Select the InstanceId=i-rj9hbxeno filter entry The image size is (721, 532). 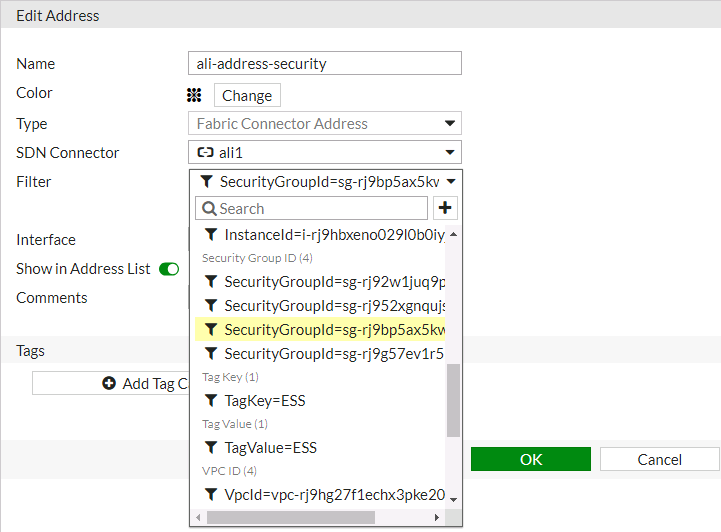(330, 235)
